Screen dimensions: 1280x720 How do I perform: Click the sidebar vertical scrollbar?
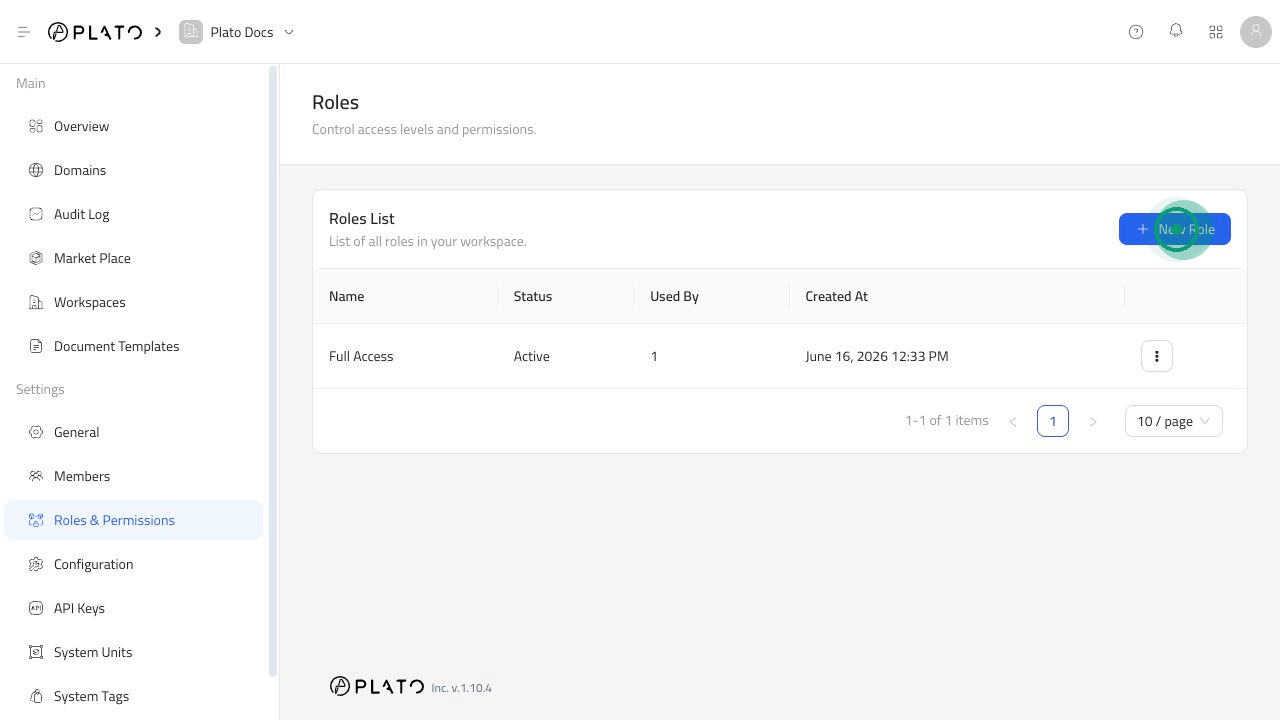click(x=273, y=372)
